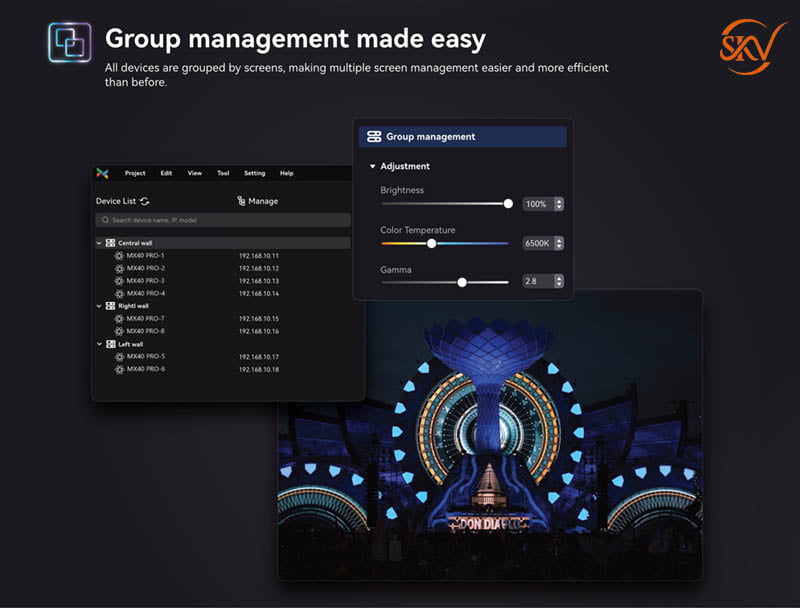
Task: Click the refresh icon beside Device List
Action: [x=145, y=201]
